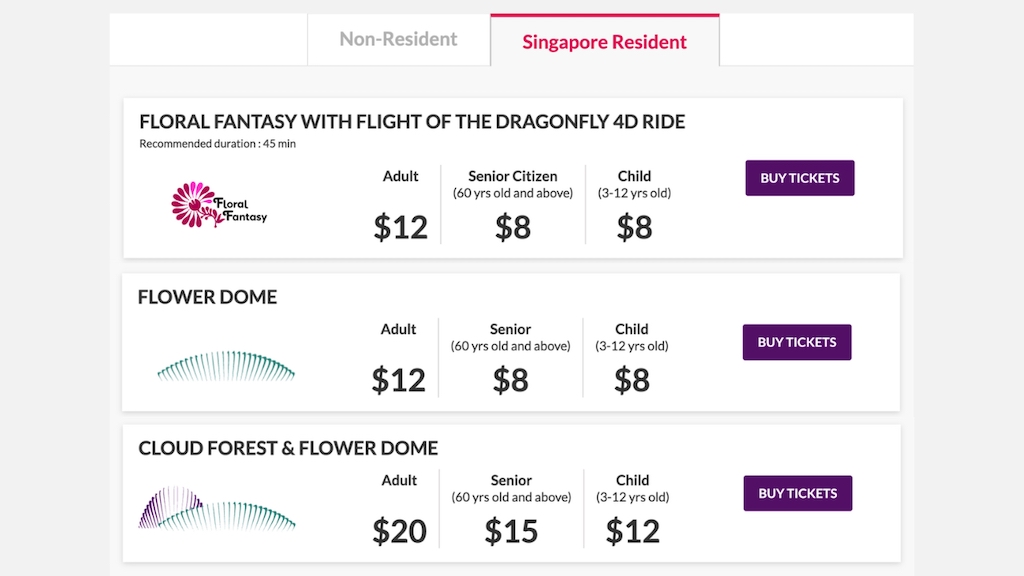The image size is (1024, 576).
Task: Select the Singapore Resident tab
Action: pyautogui.click(x=604, y=42)
